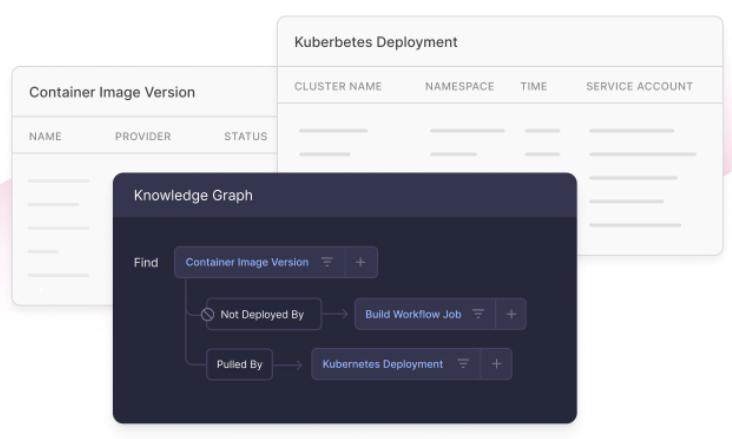Click the Pulled By relationship button
This screenshot has height=439, width=732.
[239, 364]
